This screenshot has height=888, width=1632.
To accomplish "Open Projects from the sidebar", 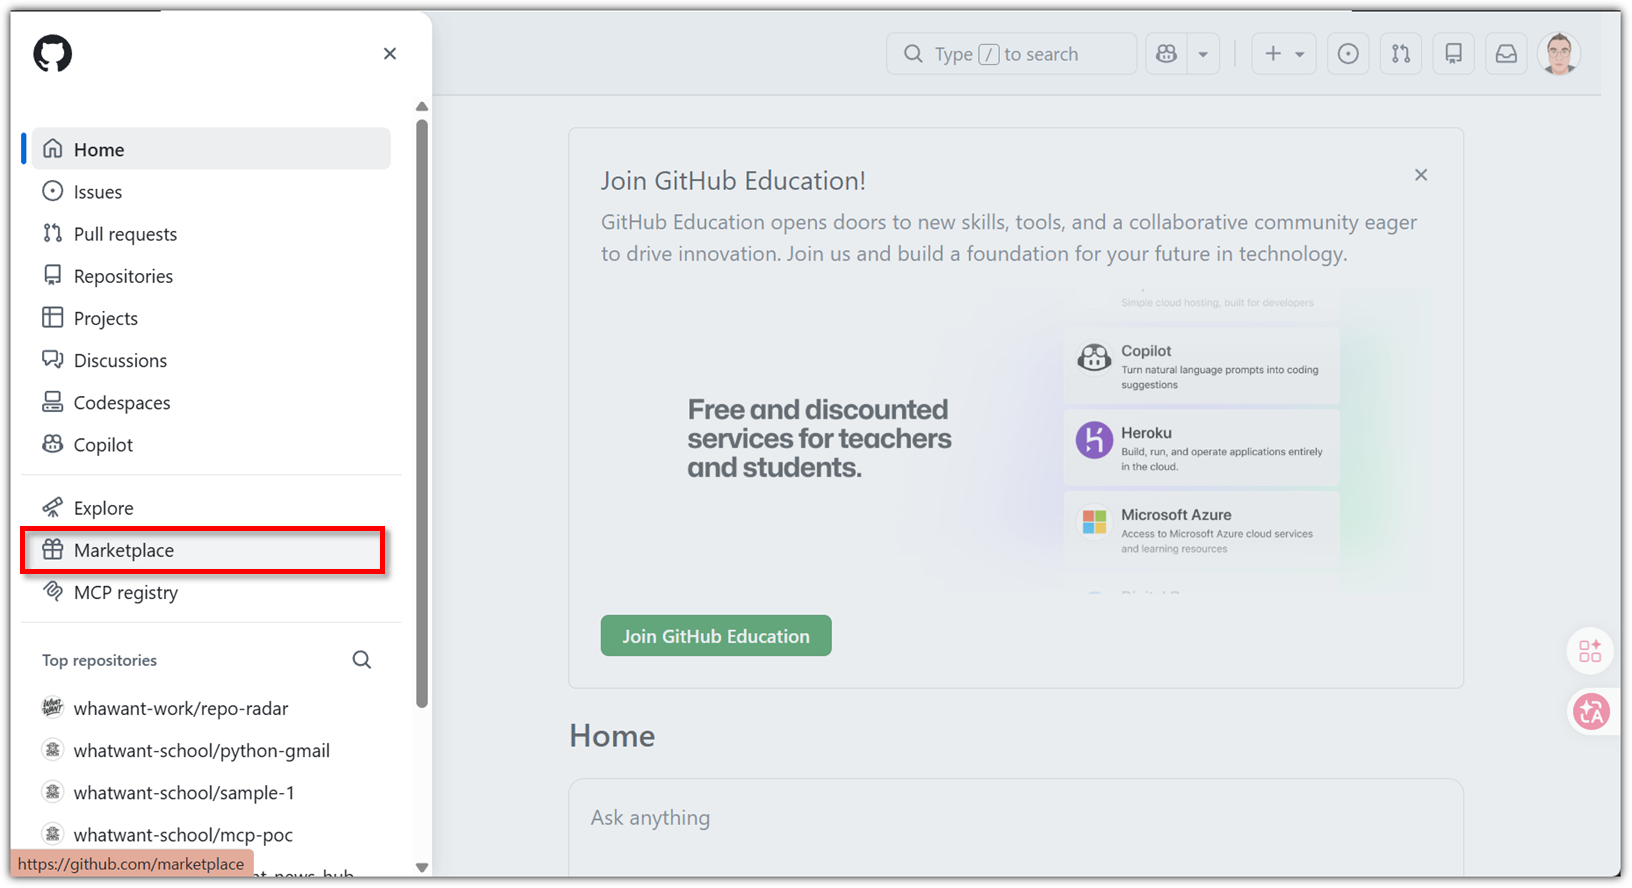I will (211, 318).
